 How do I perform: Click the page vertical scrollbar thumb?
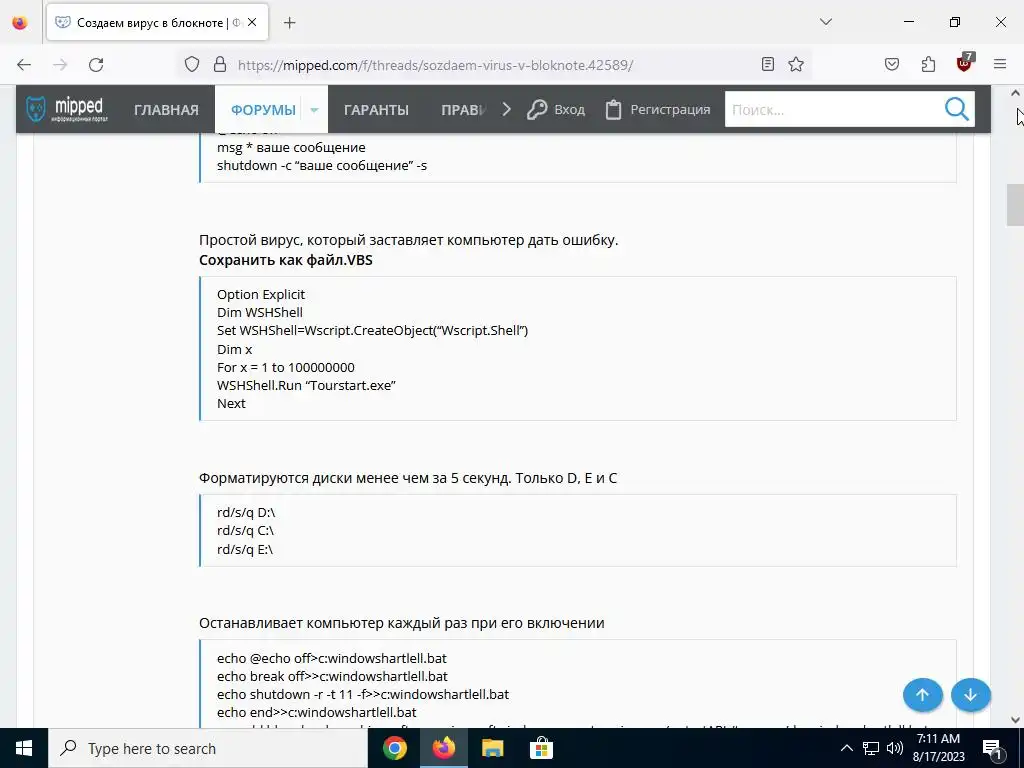[x=1015, y=205]
